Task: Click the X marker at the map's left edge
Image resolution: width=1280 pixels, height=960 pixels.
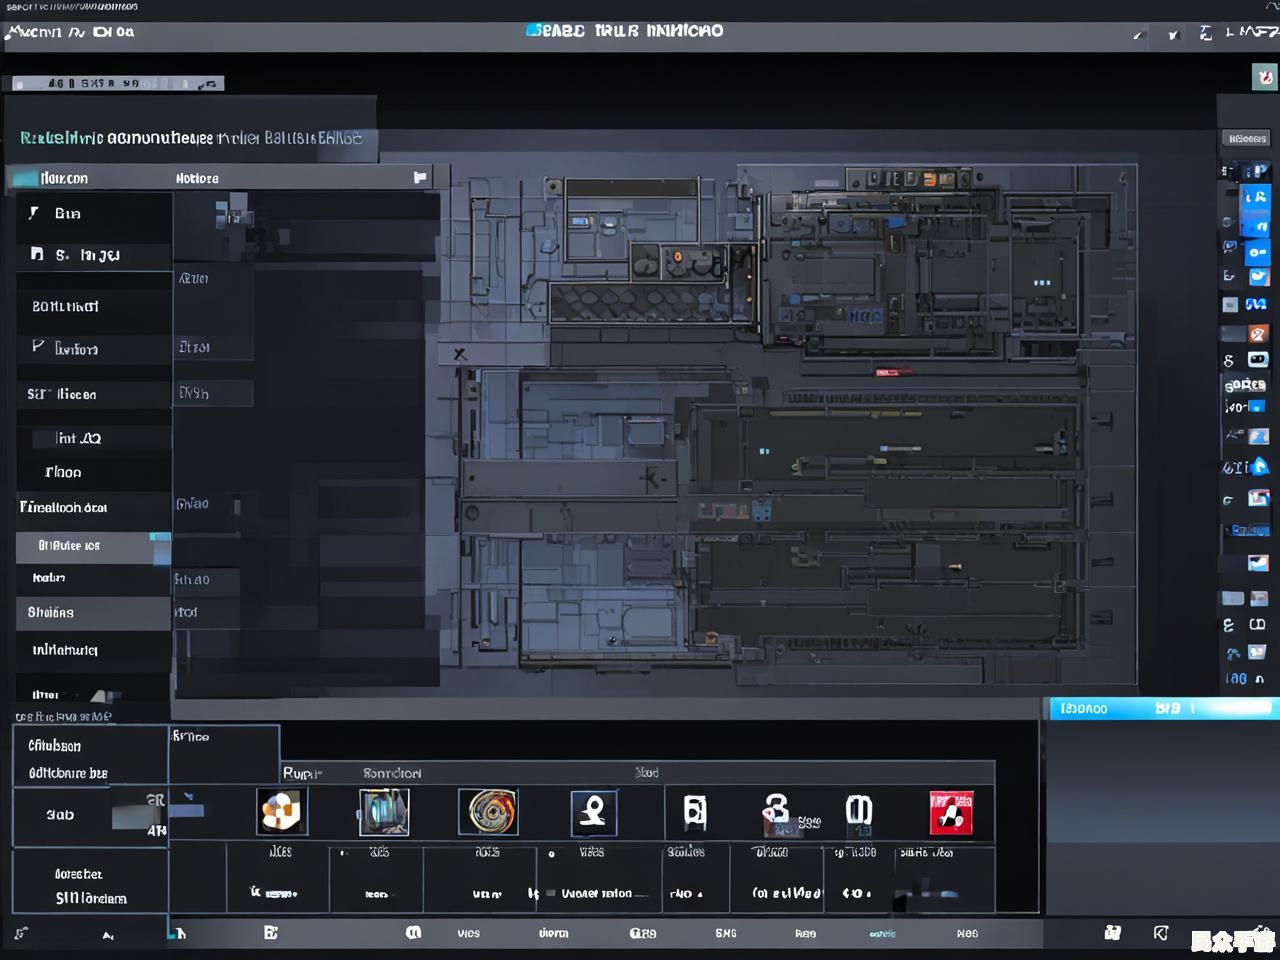Action: pyautogui.click(x=460, y=354)
